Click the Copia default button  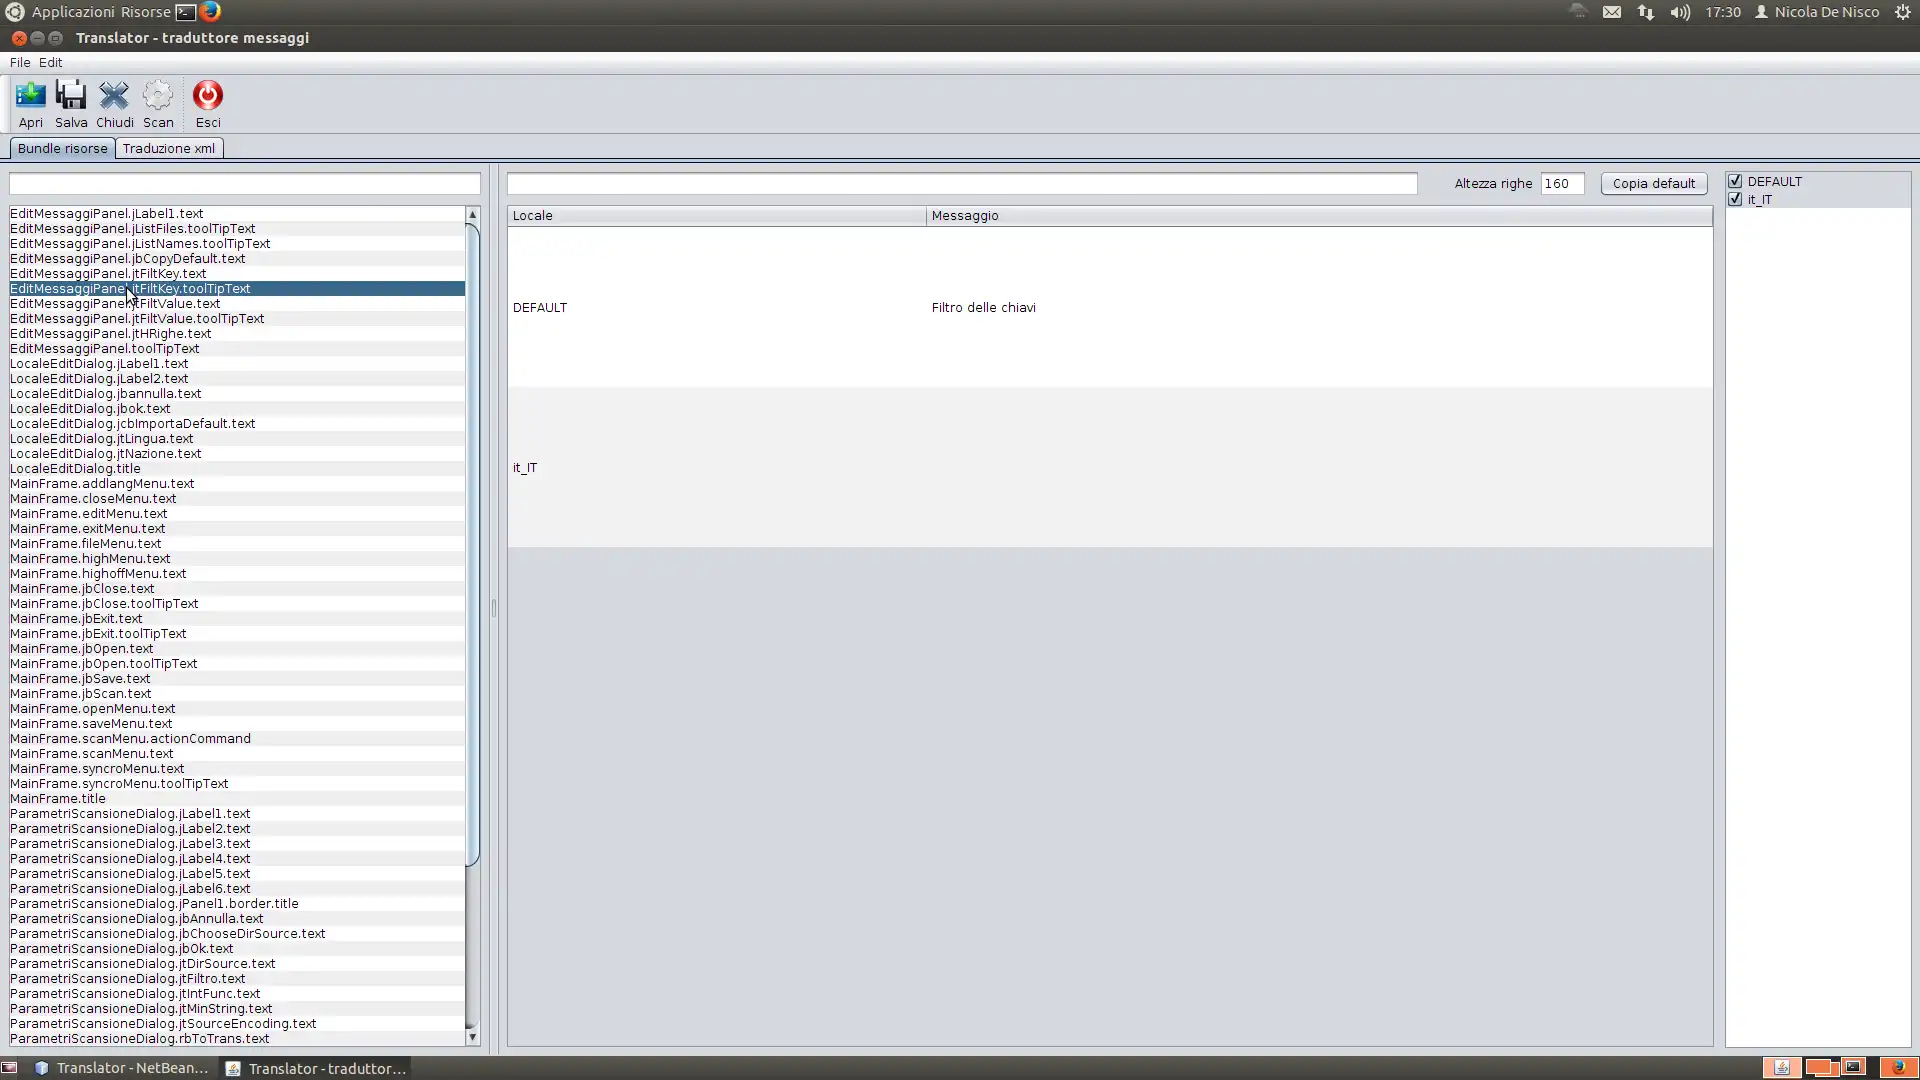[x=1652, y=182]
